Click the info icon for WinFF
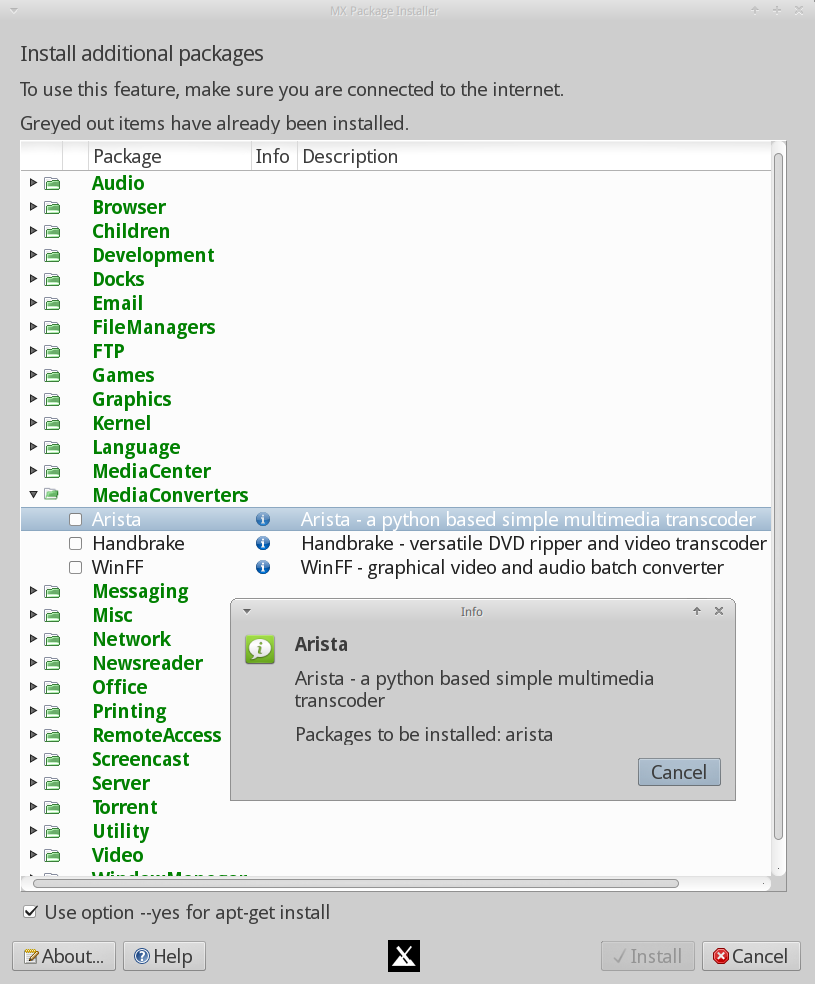 tap(263, 567)
